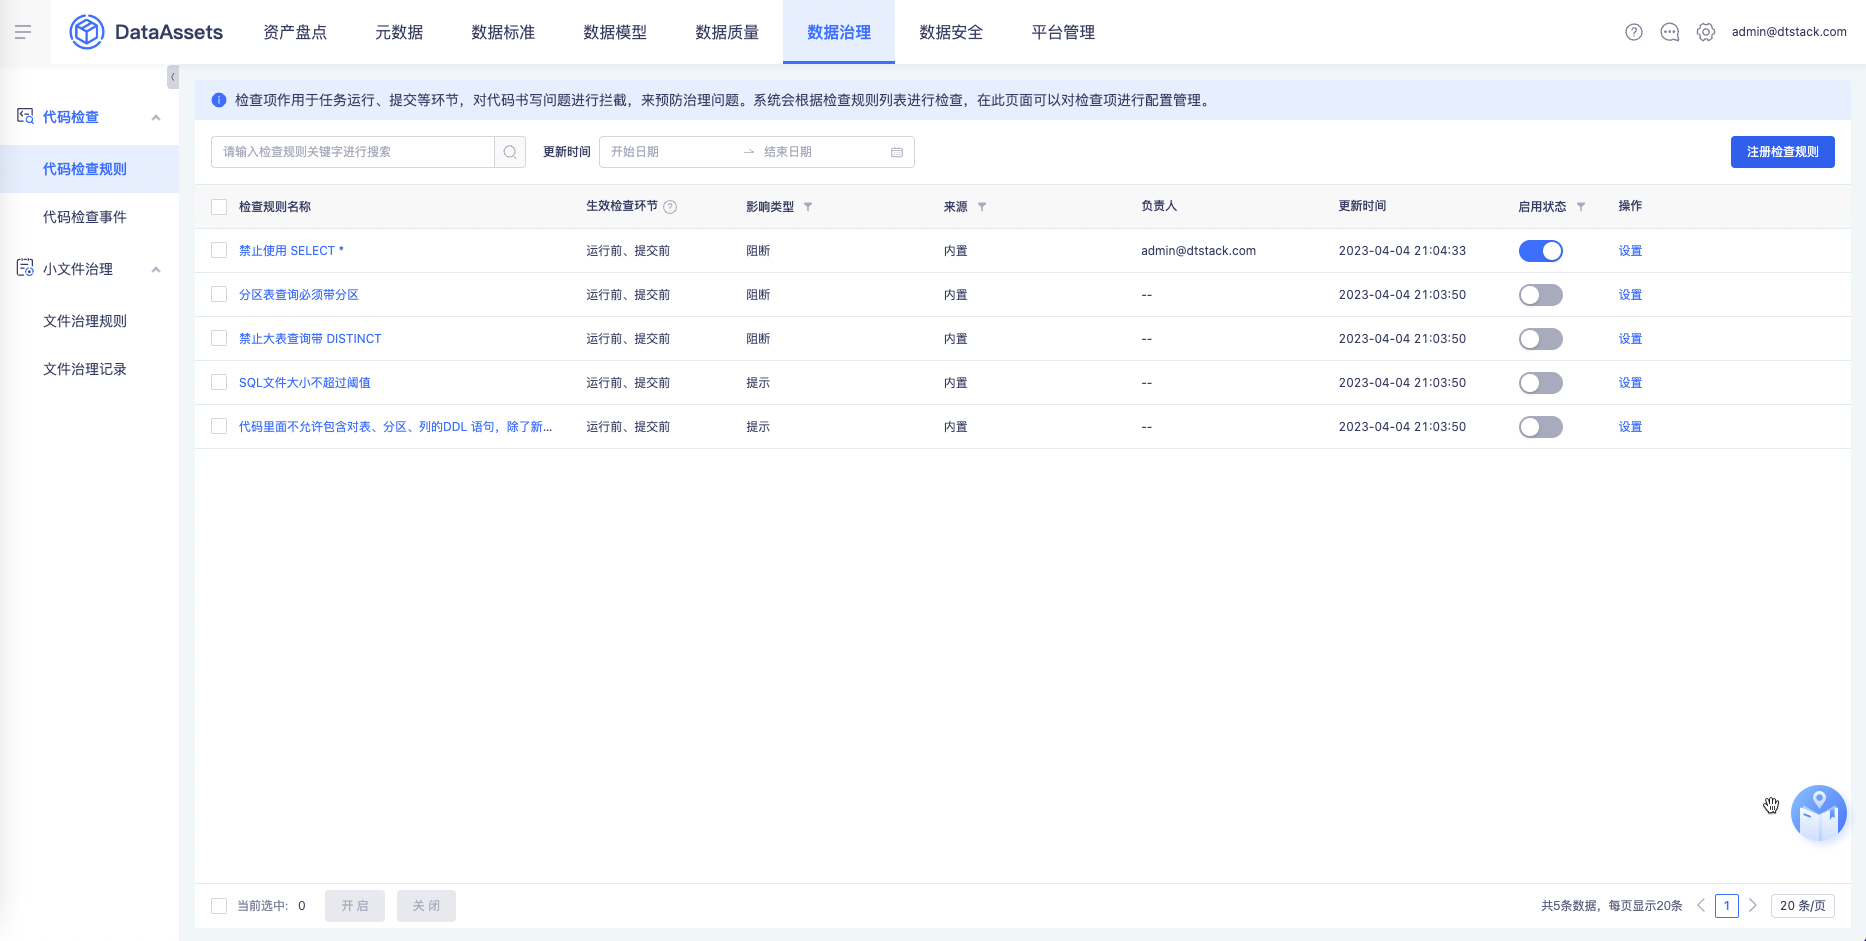
Task: Open the 数据安全 top navigation tab
Action: [x=951, y=32]
